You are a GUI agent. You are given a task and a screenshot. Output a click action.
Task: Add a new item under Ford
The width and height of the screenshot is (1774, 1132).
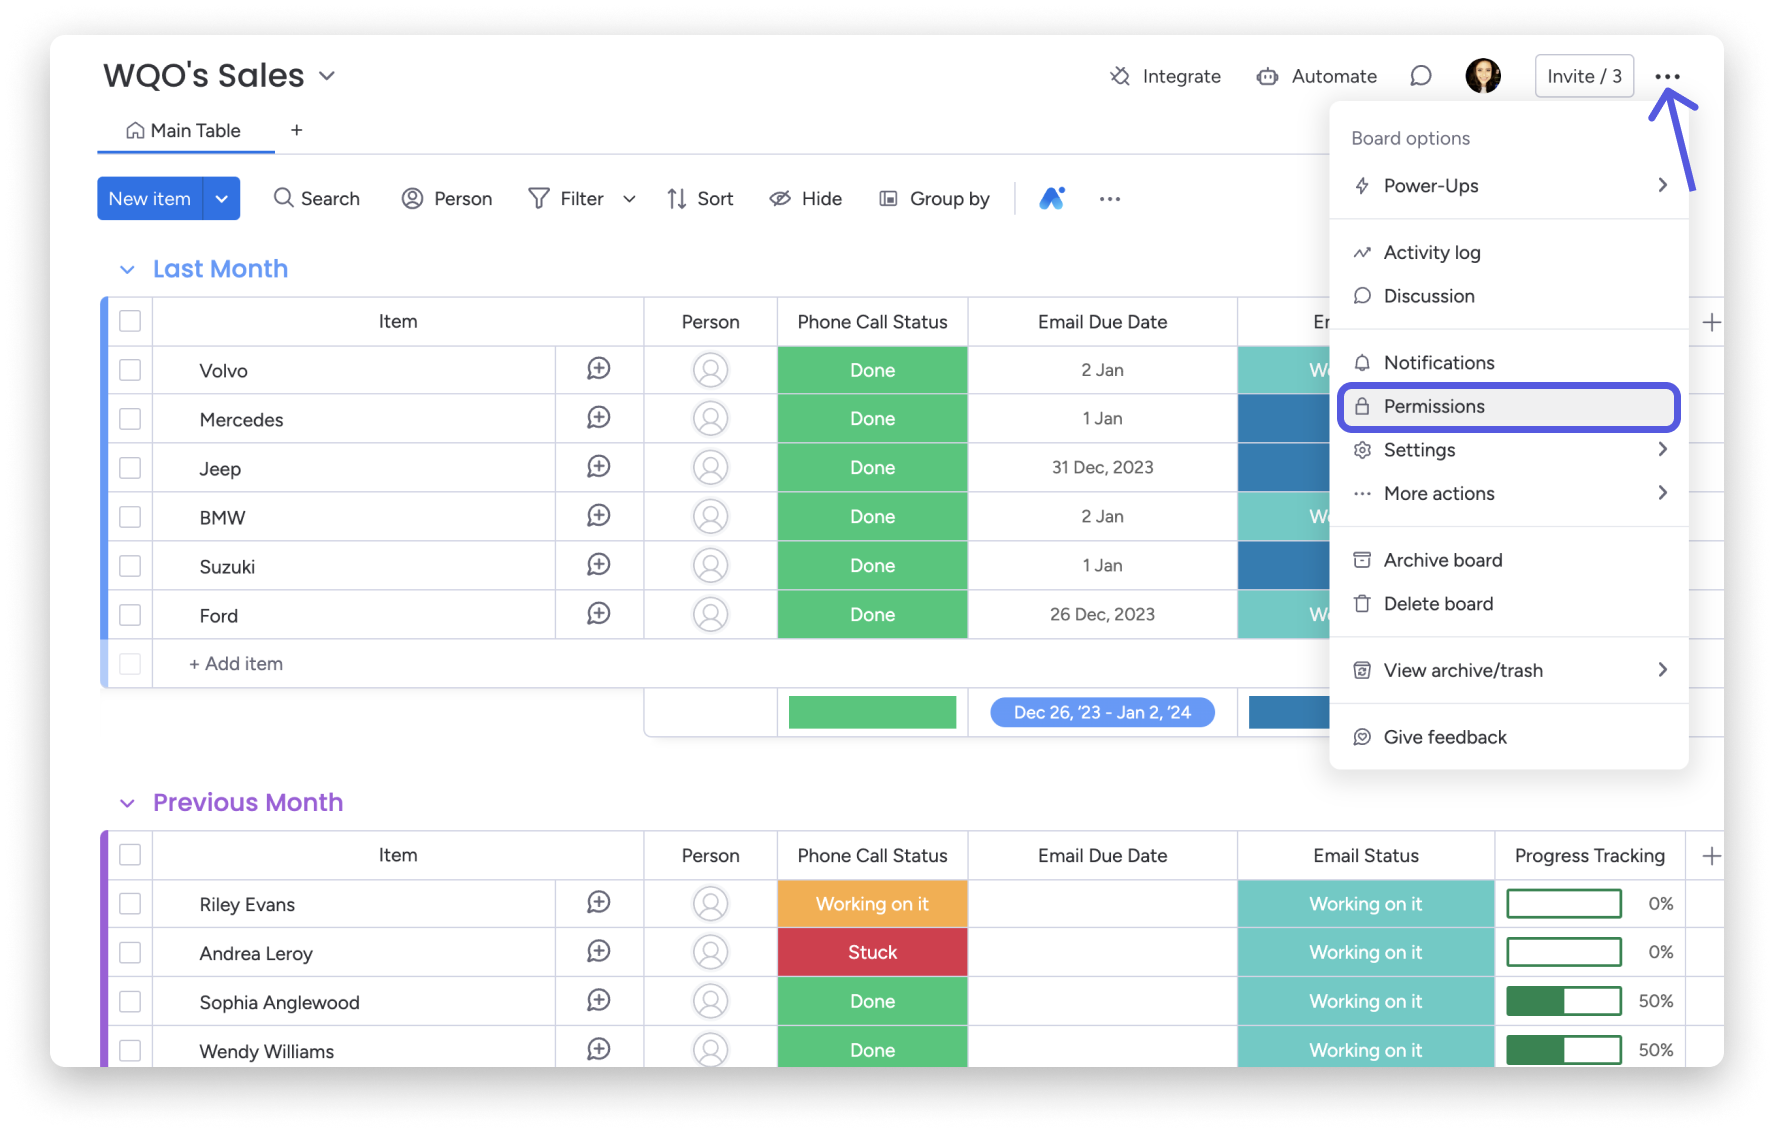[x=235, y=663]
